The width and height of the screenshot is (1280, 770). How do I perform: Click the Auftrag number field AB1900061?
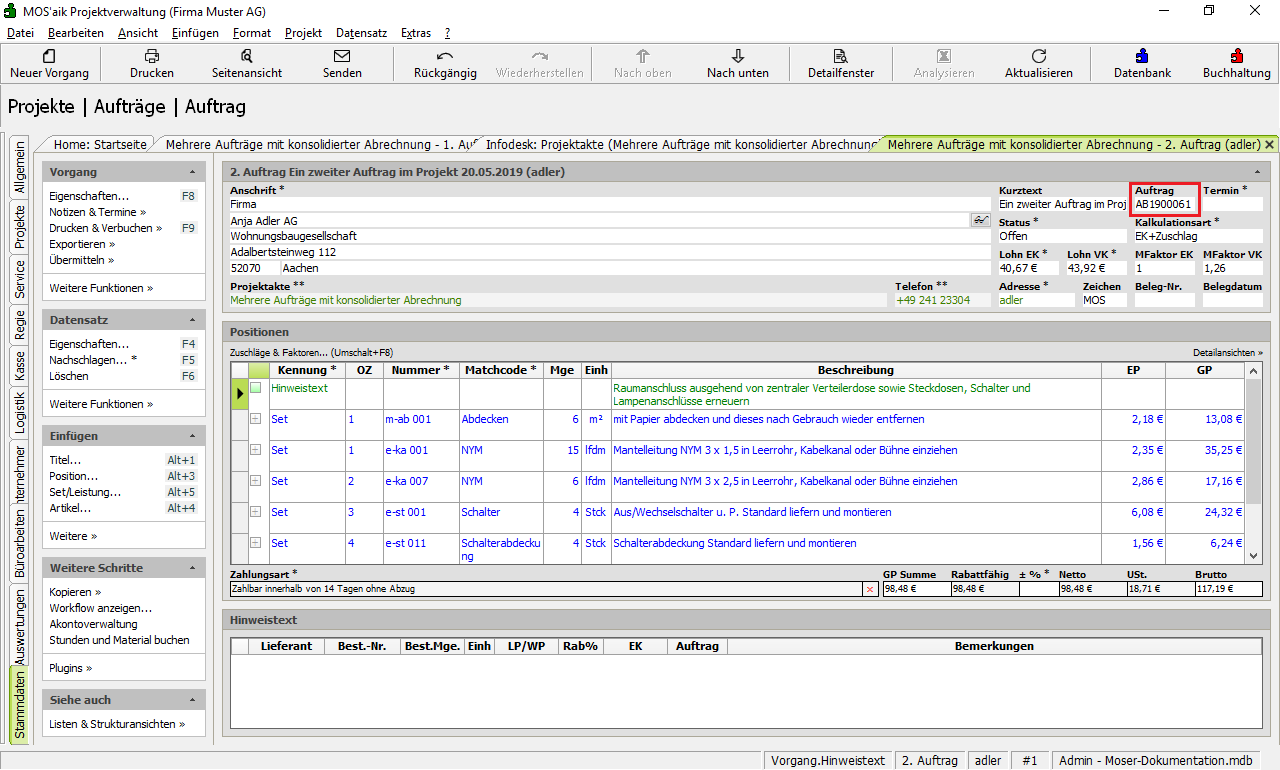pos(1164,204)
